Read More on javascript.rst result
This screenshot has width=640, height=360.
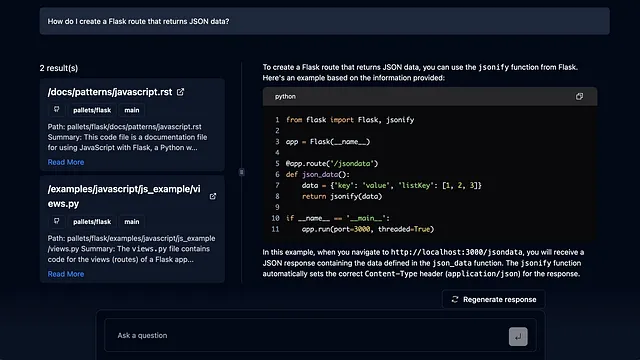66,162
